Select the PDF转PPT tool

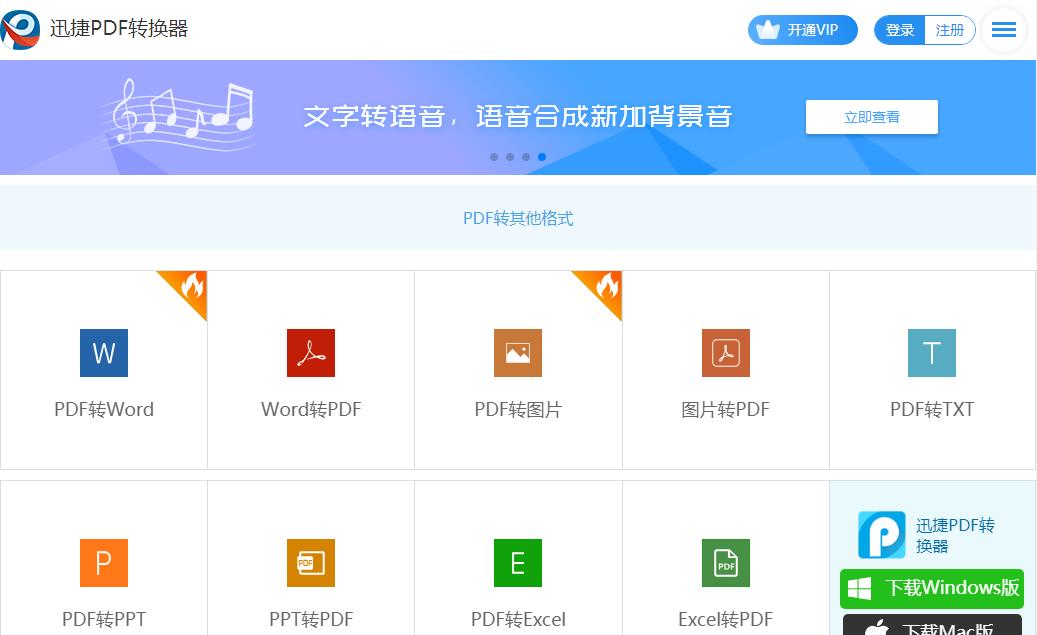(x=104, y=580)
